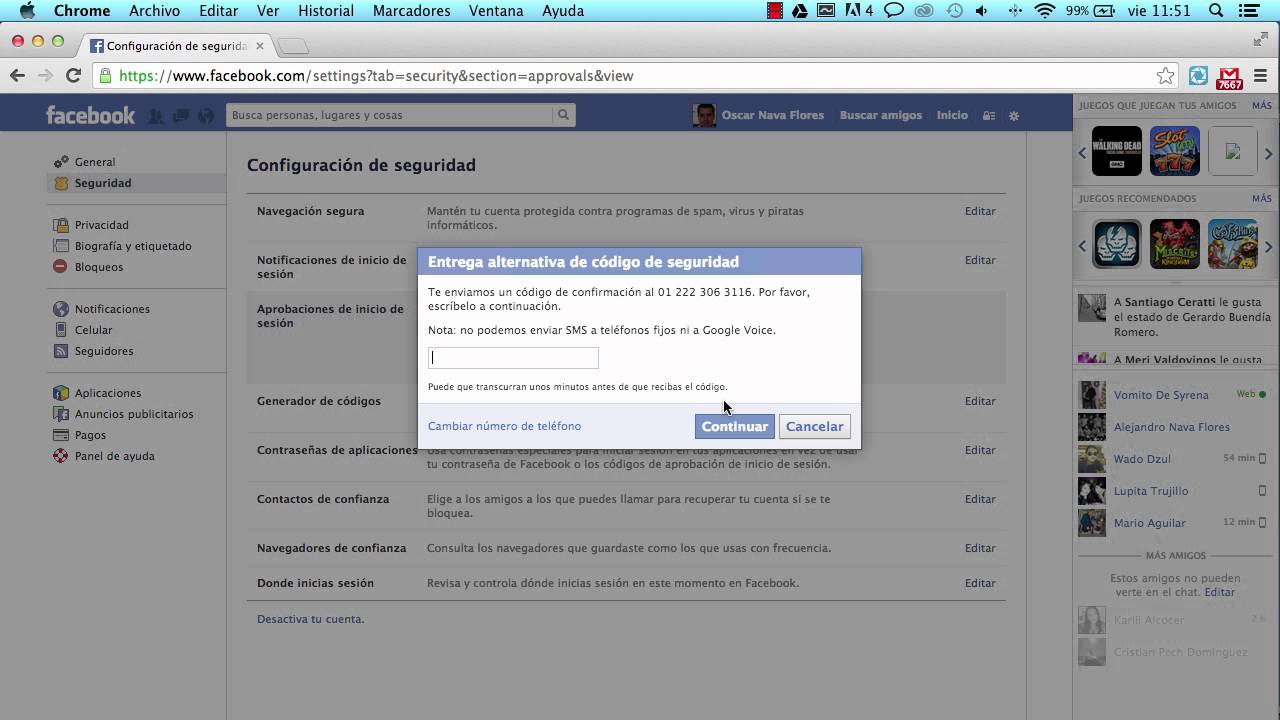Click the confirmation code input field
The width and height of the screenshot is (1280, 720).
pyautogui.click(x=513, y=358)
